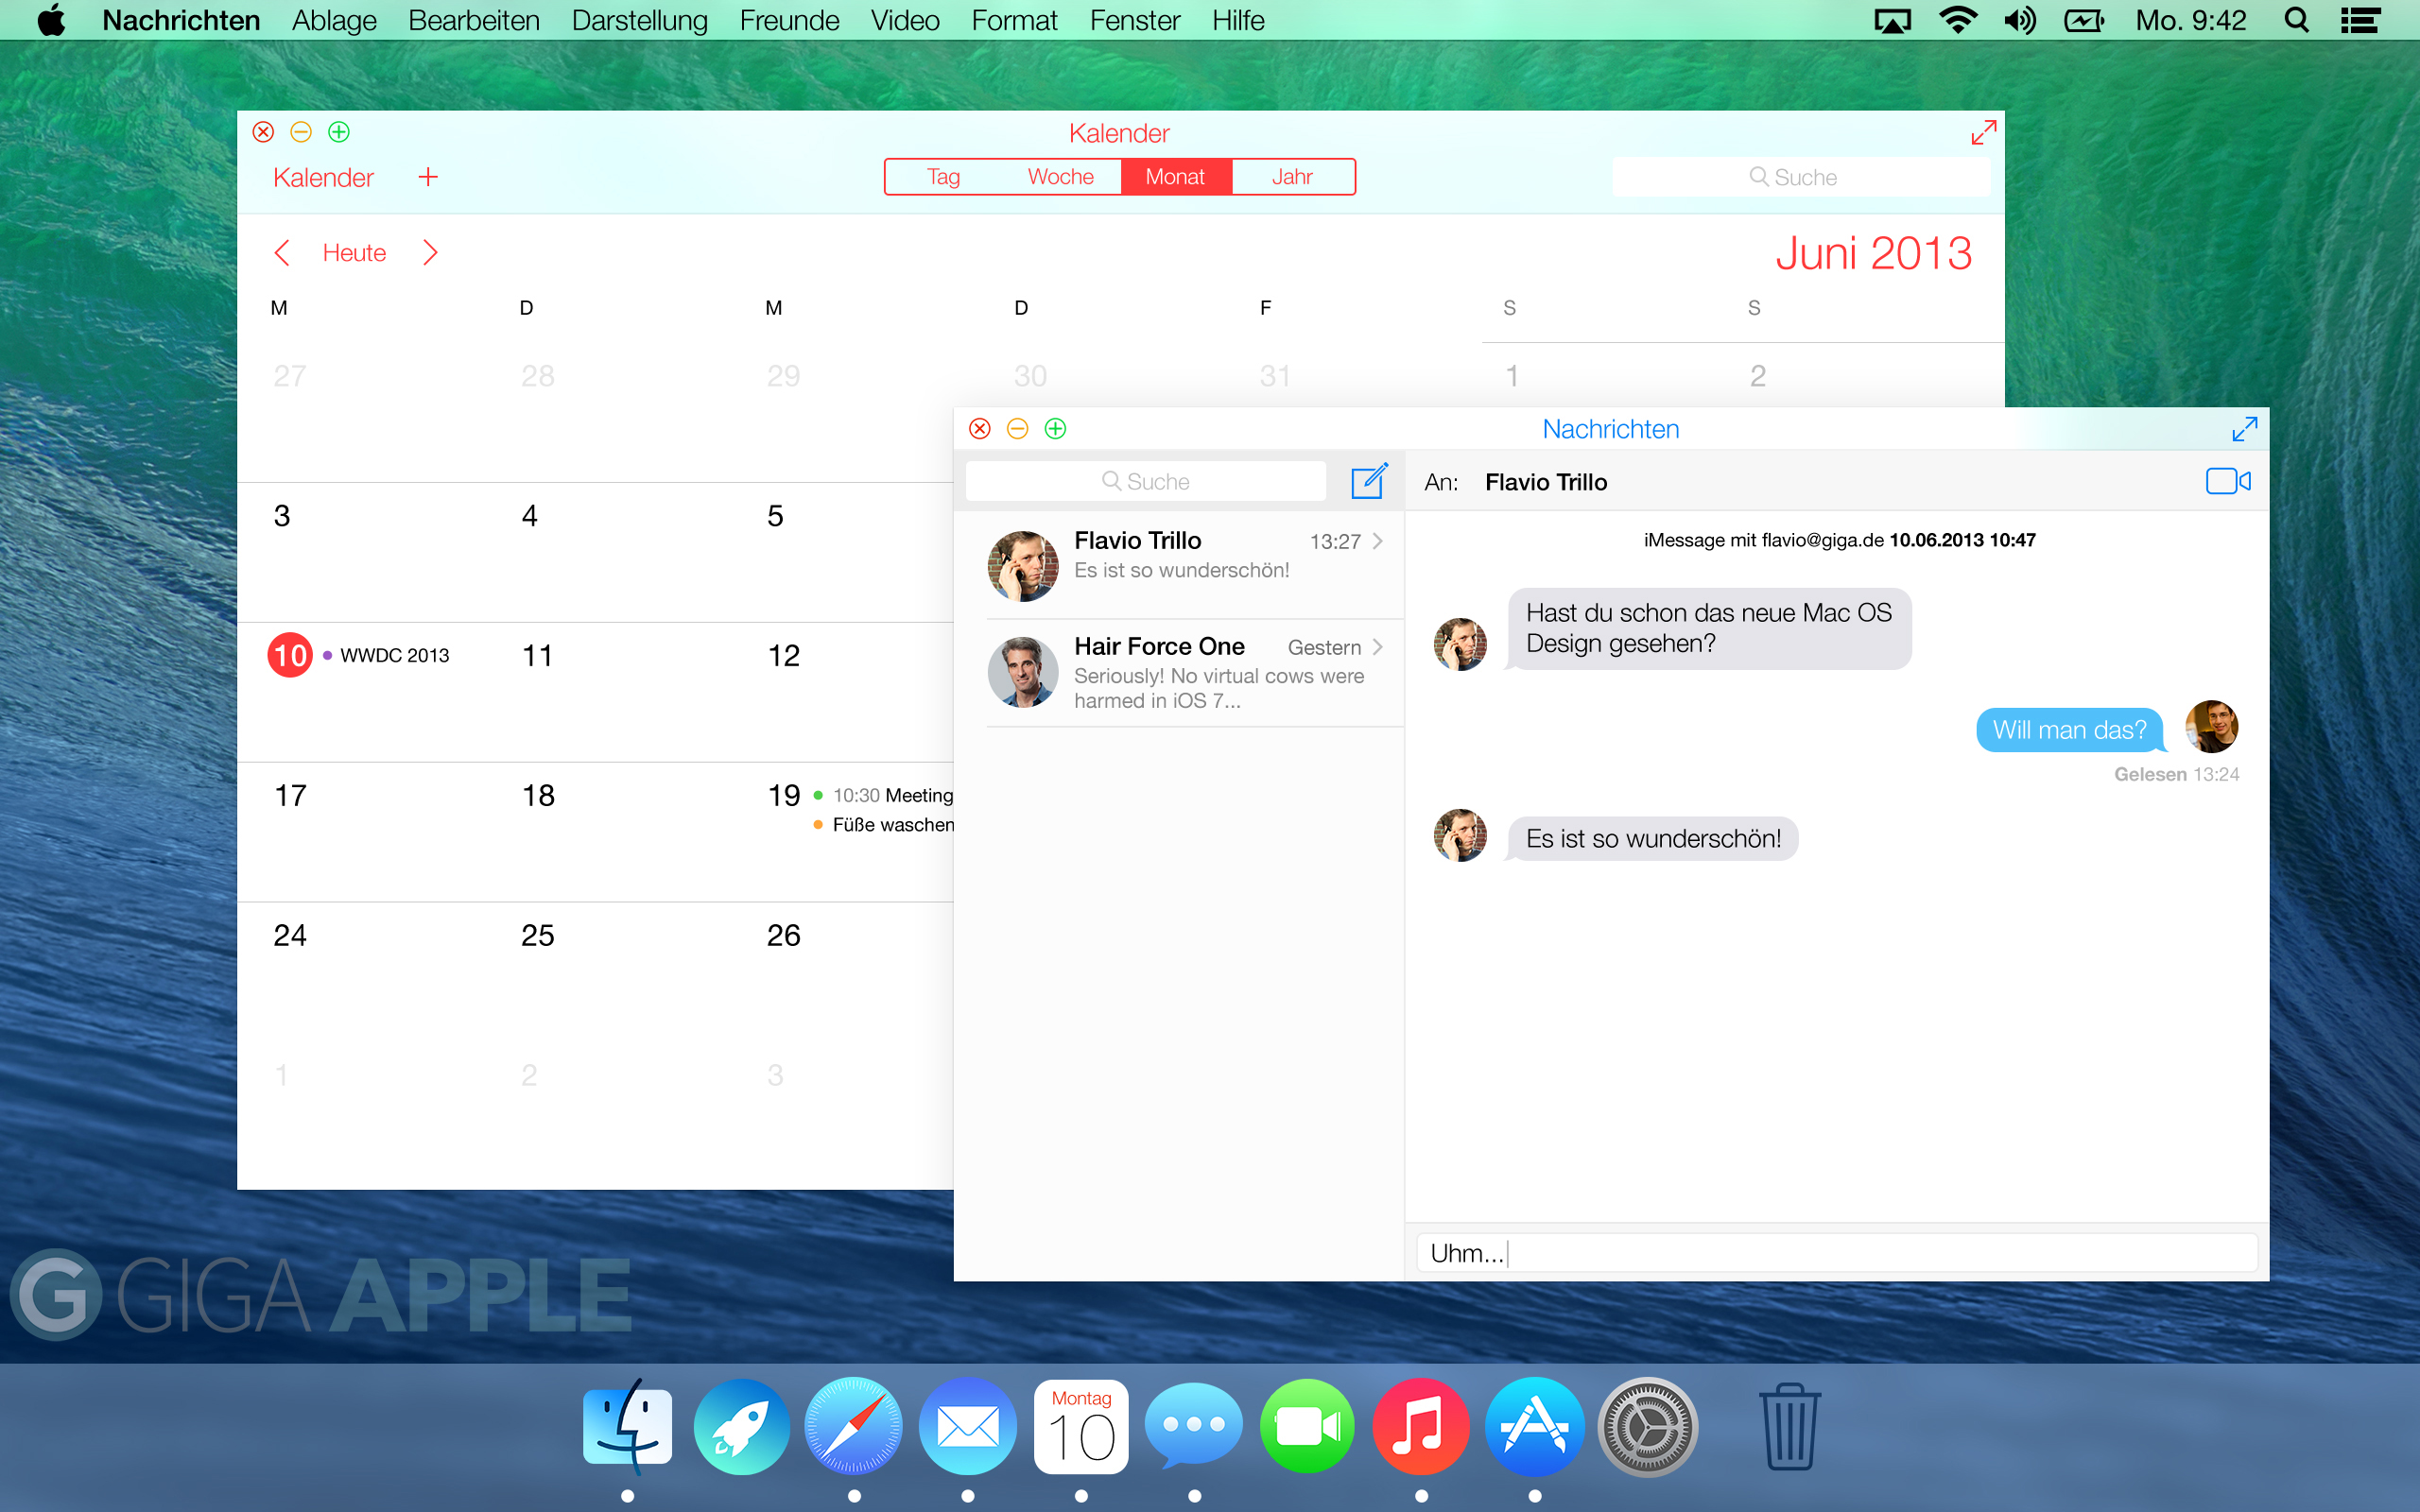Open Spotlight search in menu bar

(x=2297, y=20)
